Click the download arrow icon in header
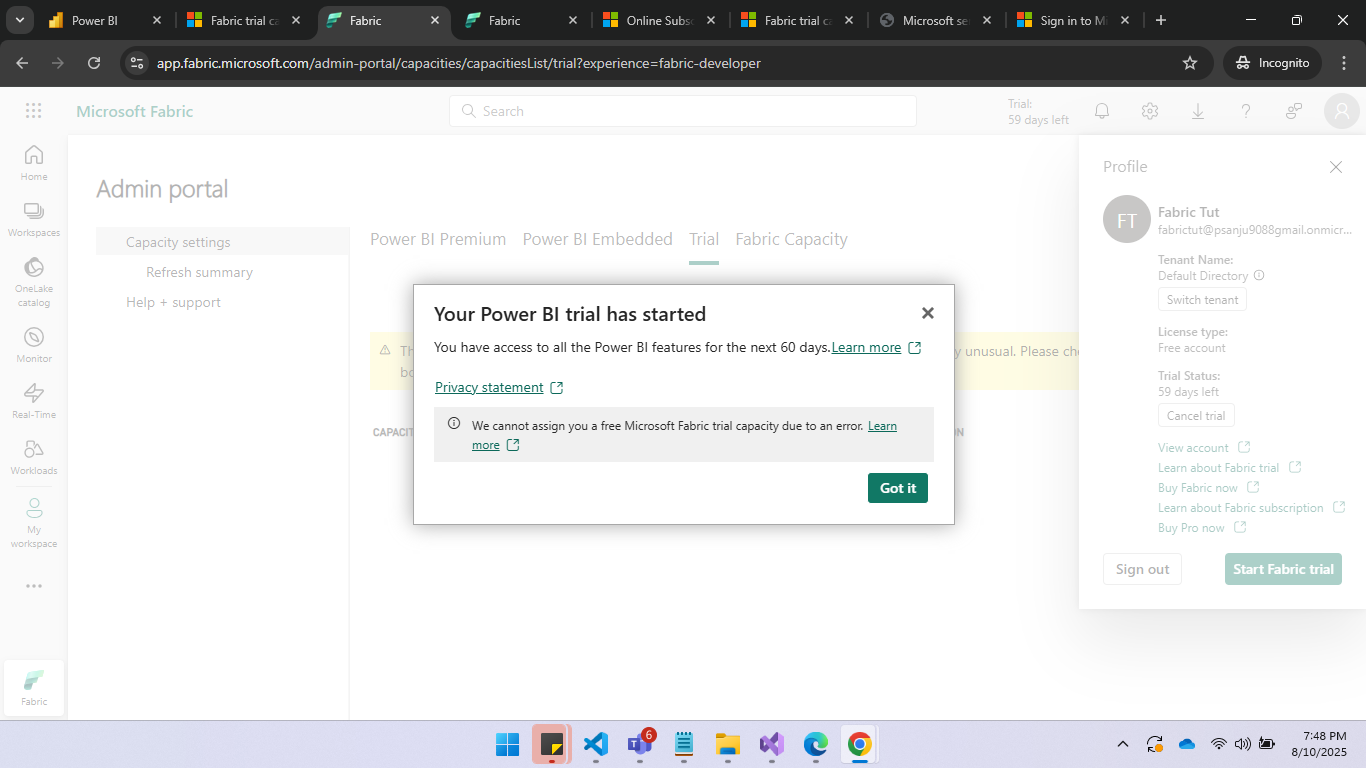1366x768 pixels. (x=1198, y=111)
